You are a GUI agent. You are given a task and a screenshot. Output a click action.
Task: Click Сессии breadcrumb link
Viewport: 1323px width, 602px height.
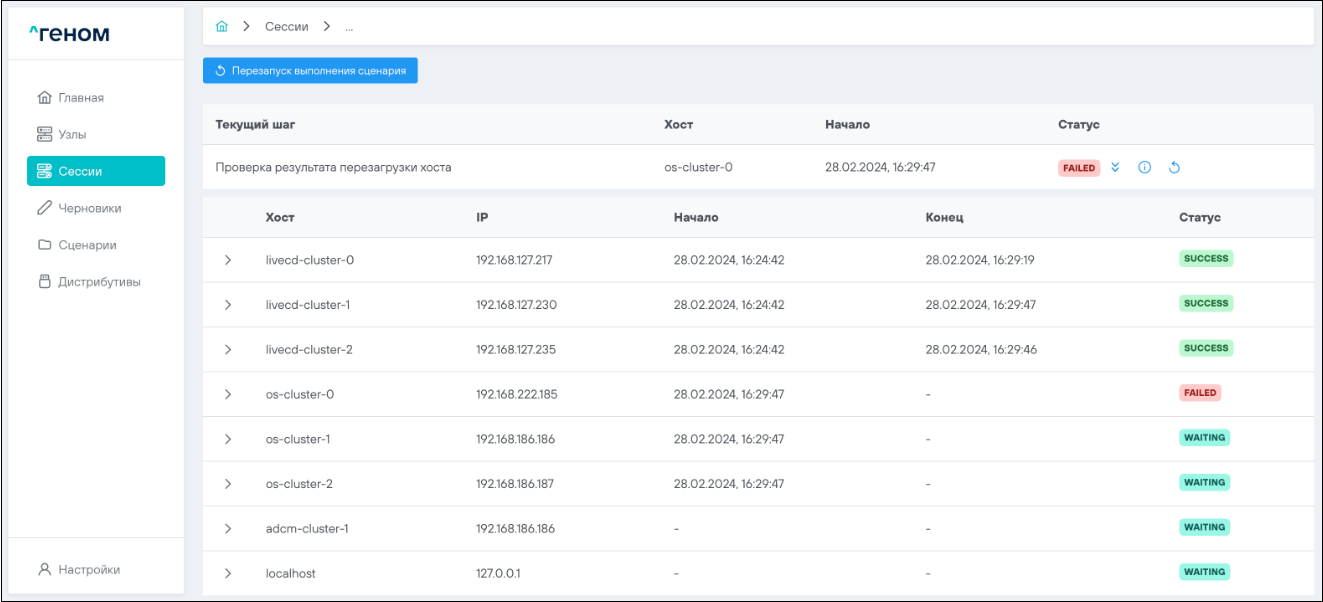pos(286,27)
